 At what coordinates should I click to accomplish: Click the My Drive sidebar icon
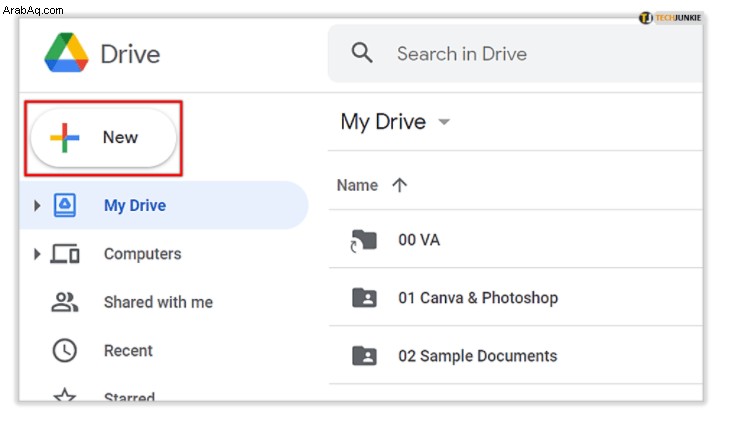pos(65,205)
